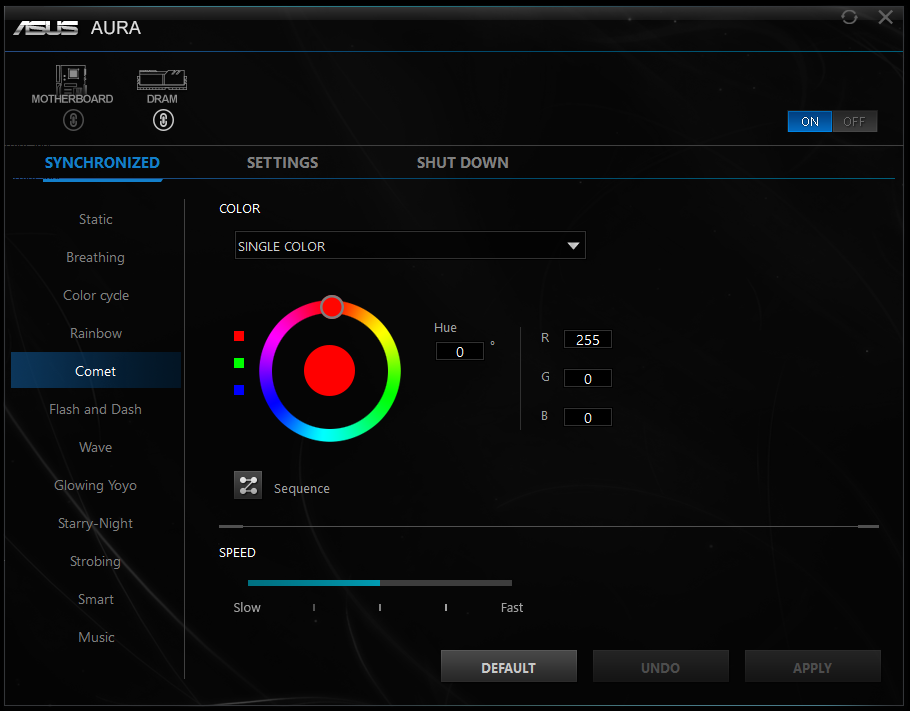Click the cyan area of the color wheel

tap(329, 435)
